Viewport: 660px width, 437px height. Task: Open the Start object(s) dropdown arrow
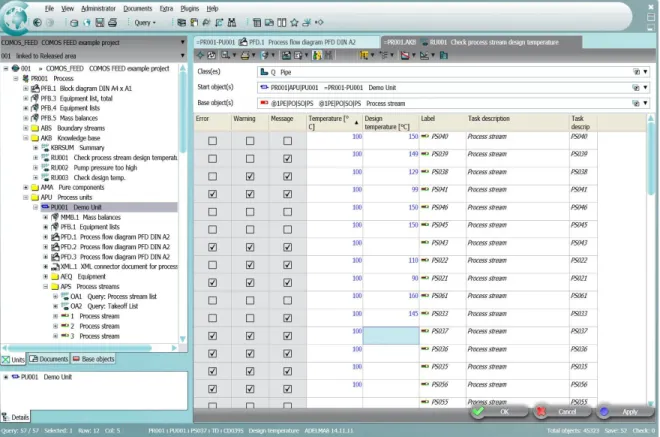click(645, 88)
